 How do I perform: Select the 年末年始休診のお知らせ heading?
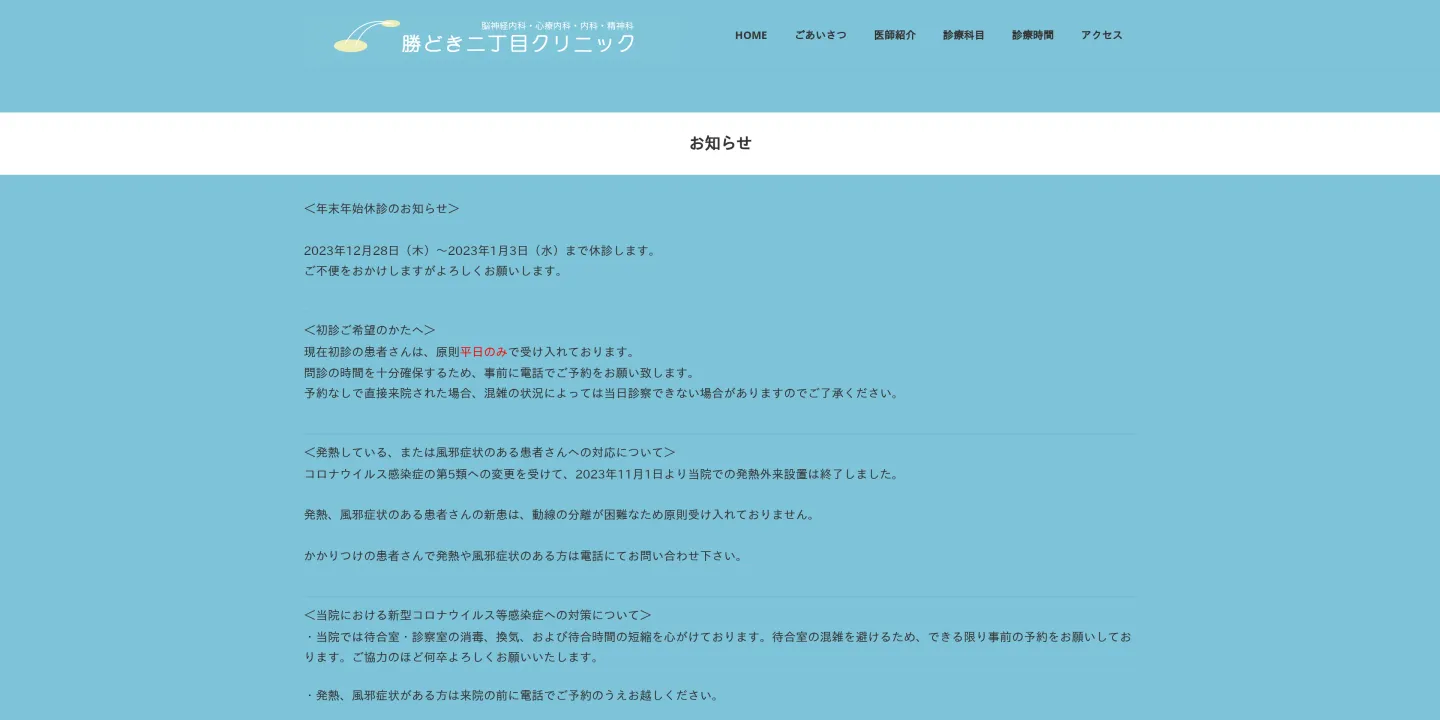[x=381, y=208]
